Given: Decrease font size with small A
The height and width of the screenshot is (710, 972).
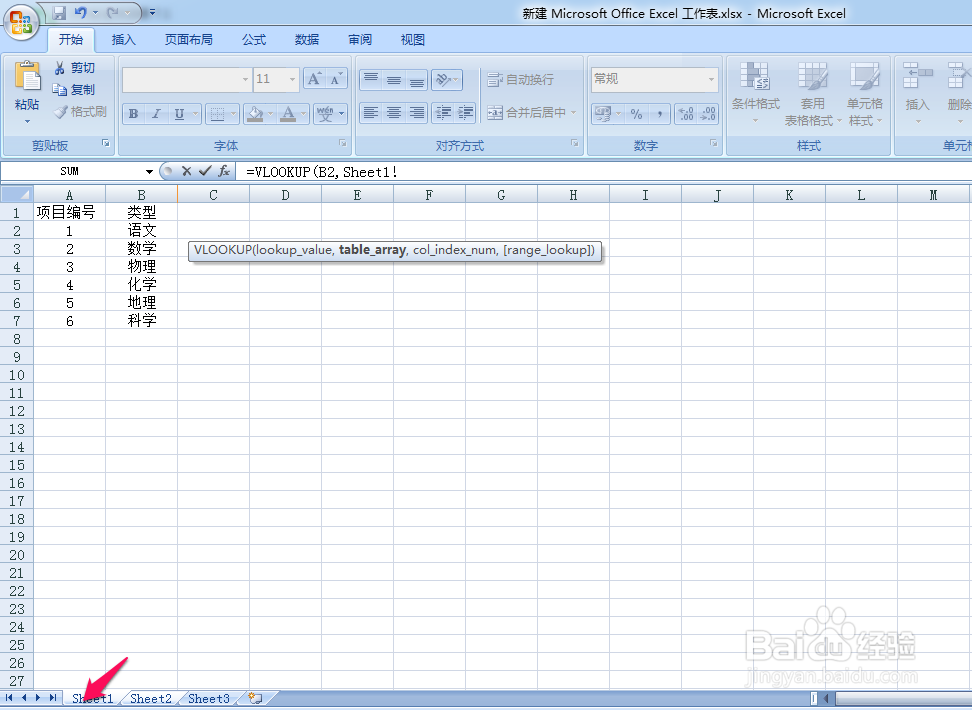Looking at the screenshot, I should [x=335, y=79].
